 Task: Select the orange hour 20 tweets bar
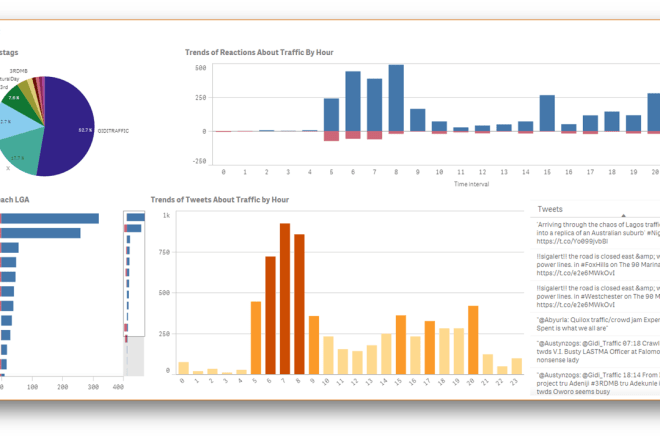tap(473, 340)
